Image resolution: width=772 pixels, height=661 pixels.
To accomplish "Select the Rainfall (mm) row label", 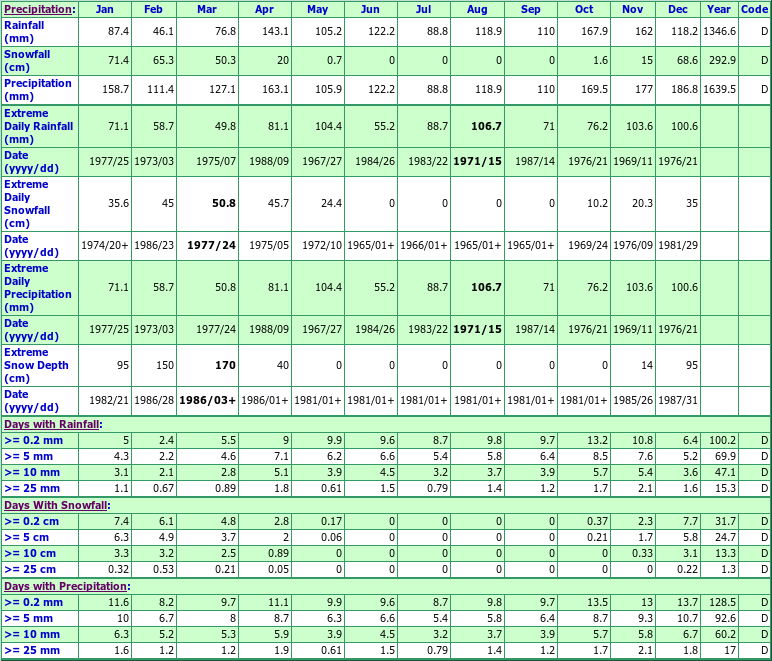I will click(x=25, y=31).
